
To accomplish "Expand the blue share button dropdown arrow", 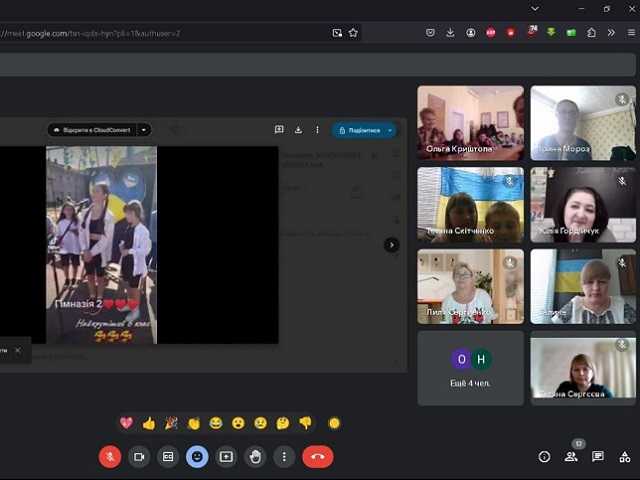I will pyautogui.click(x=390, y=130).
